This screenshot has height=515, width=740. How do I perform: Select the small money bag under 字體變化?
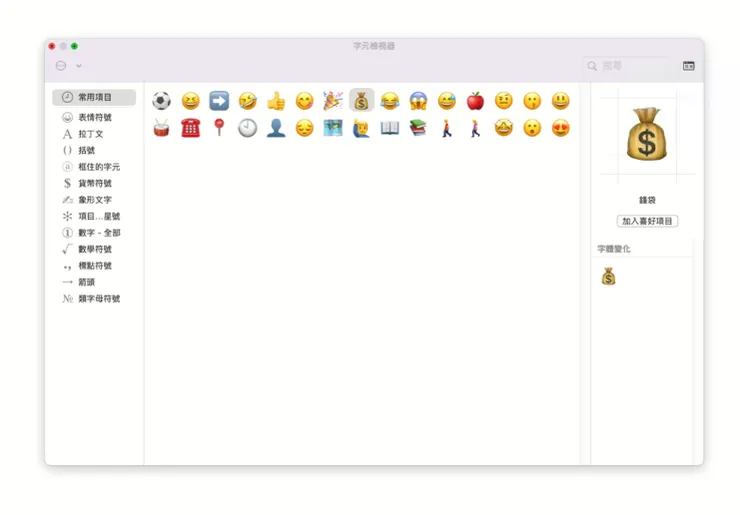coord(608,277)
